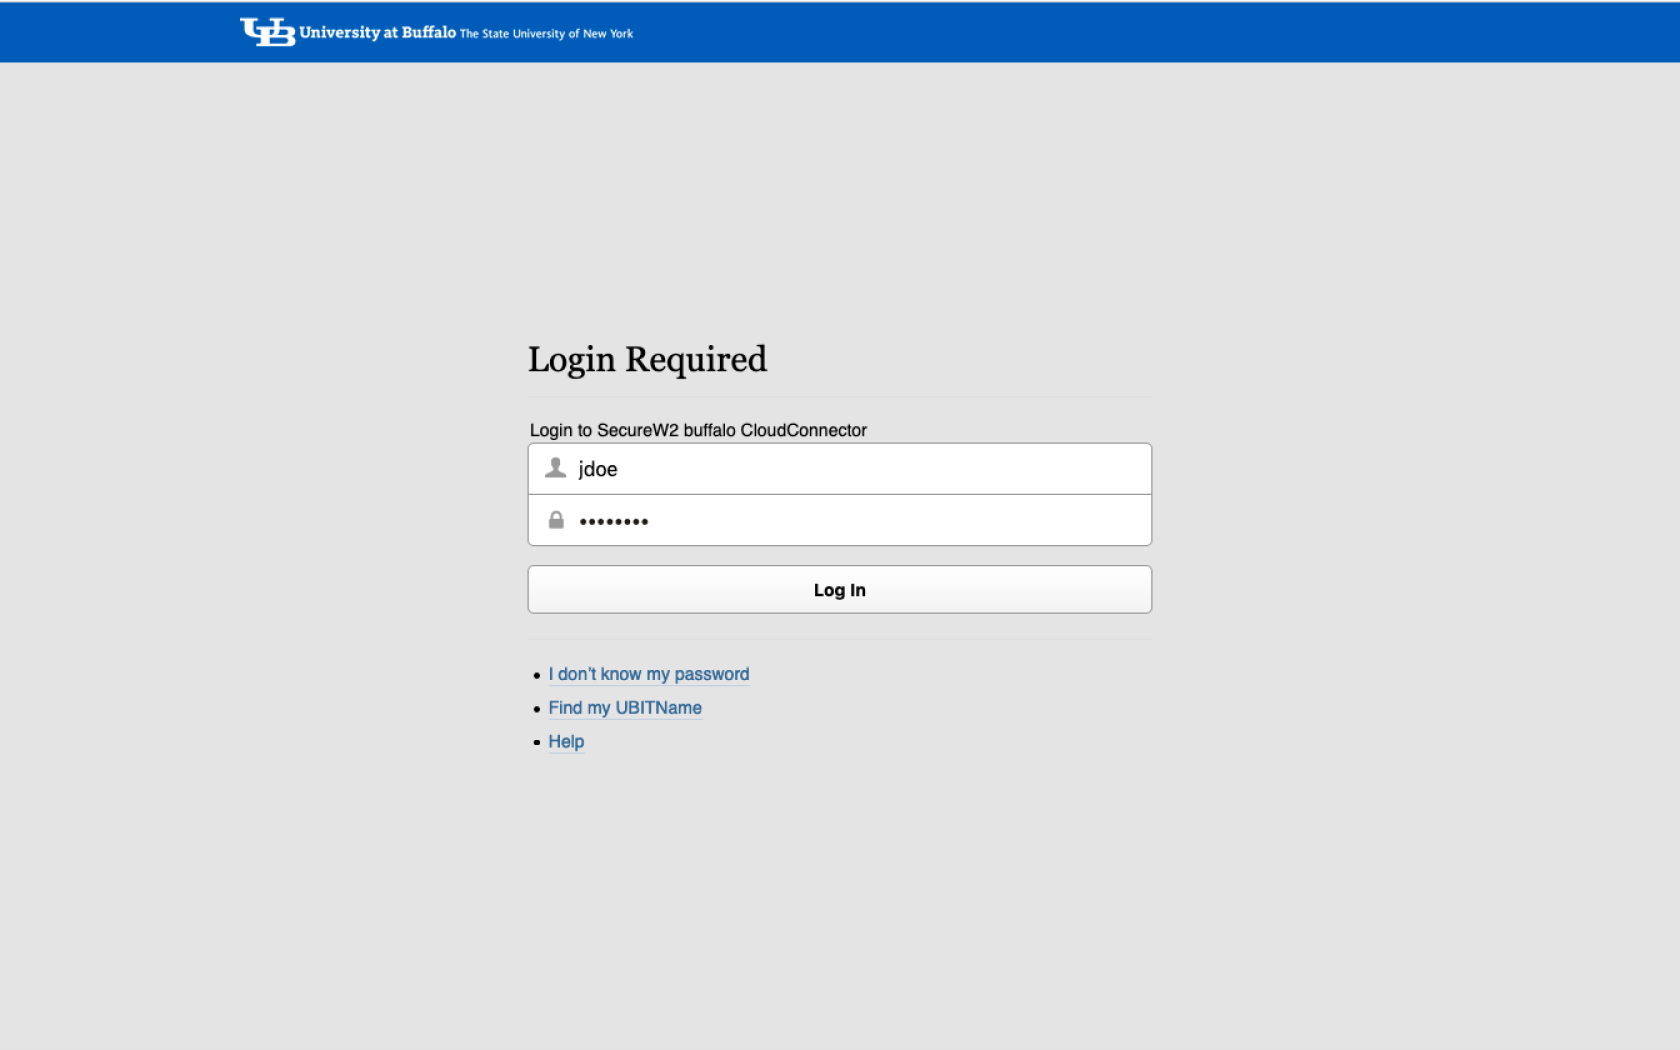Select the UB interlocking letters emblem
This screenshot has width=1680, height=1050.
point(266,31)
